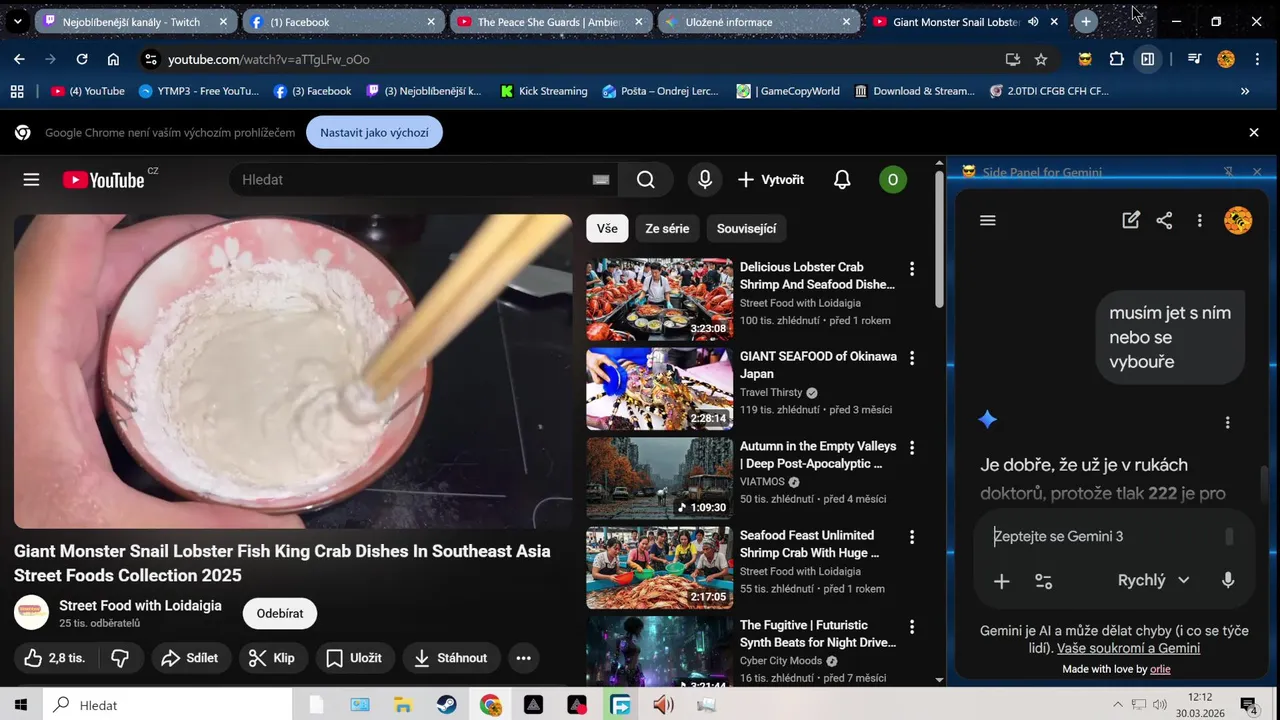Screen dimensions: 1280x720
Task: Open the green YouTube account avatar
Action: click(x=892, y=180)
